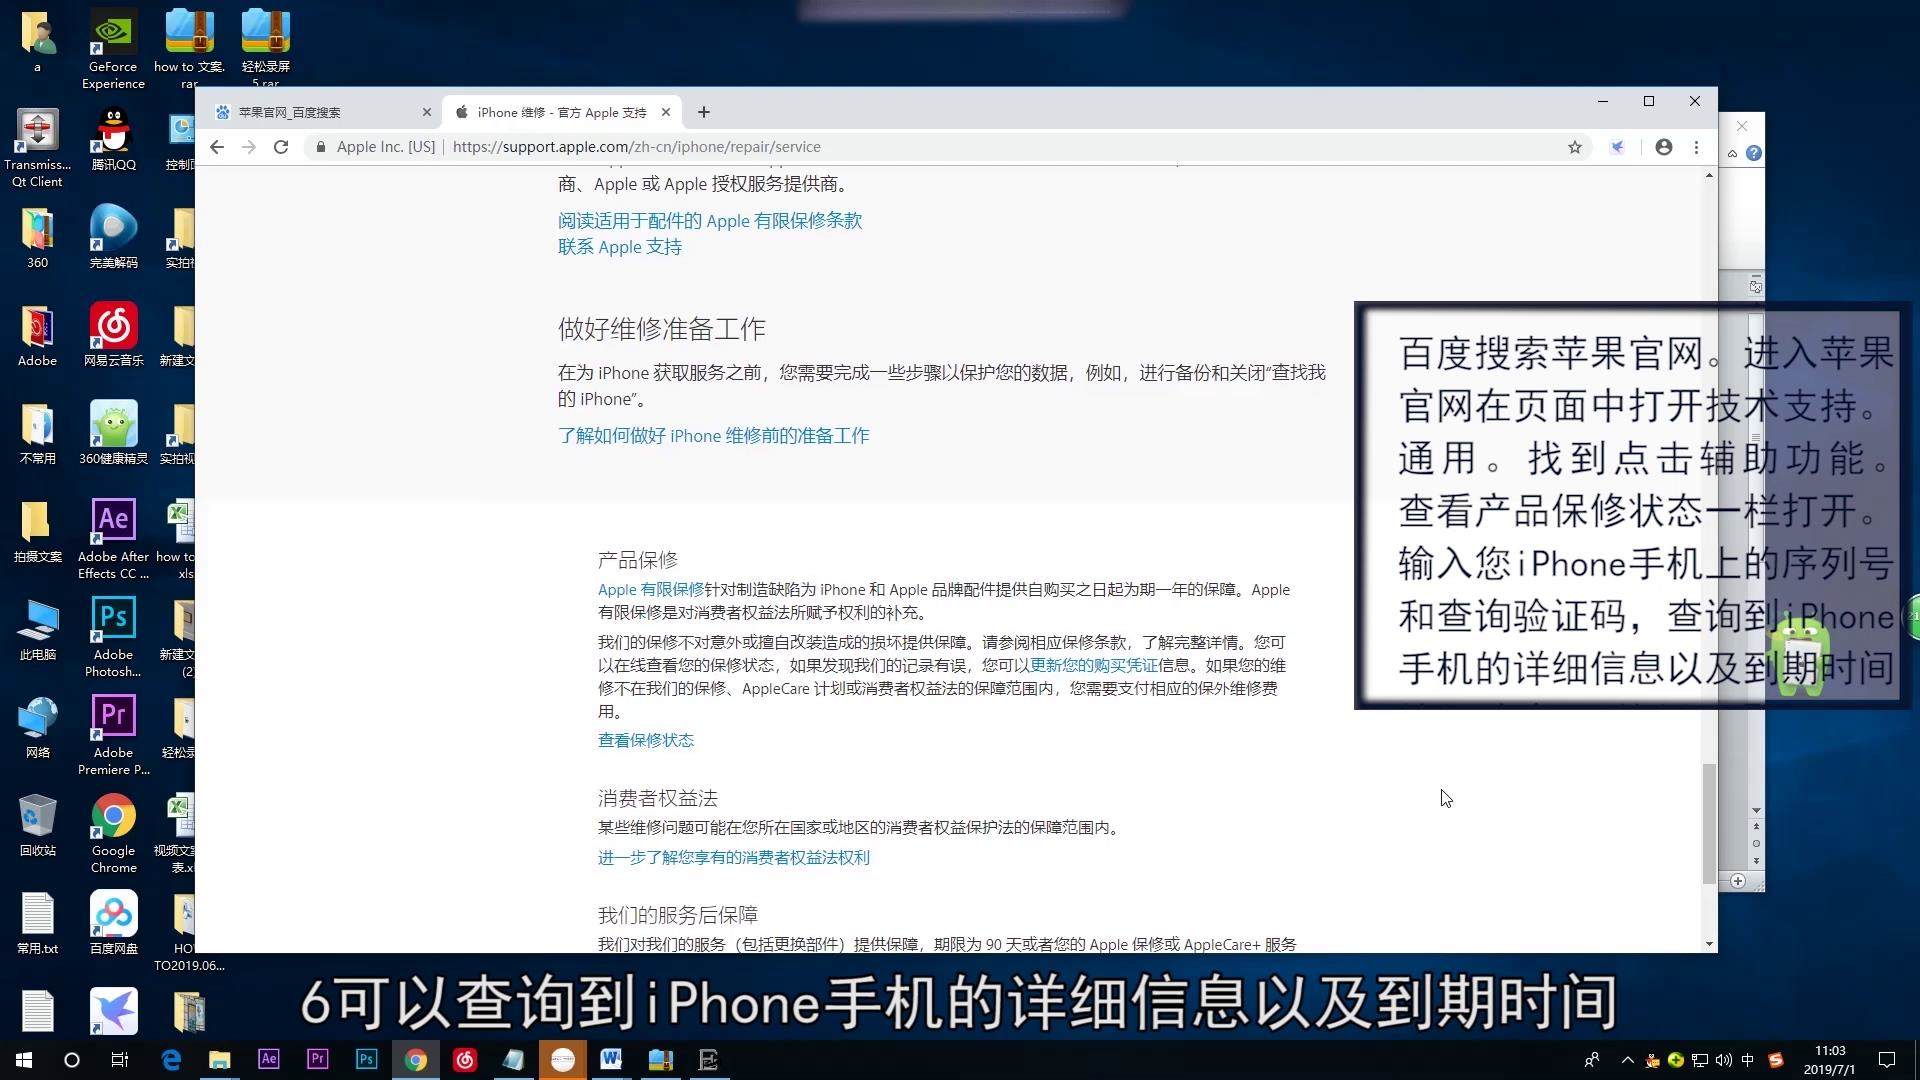Open GeForce Experience desktop shortcut

[x=113, y=48]
